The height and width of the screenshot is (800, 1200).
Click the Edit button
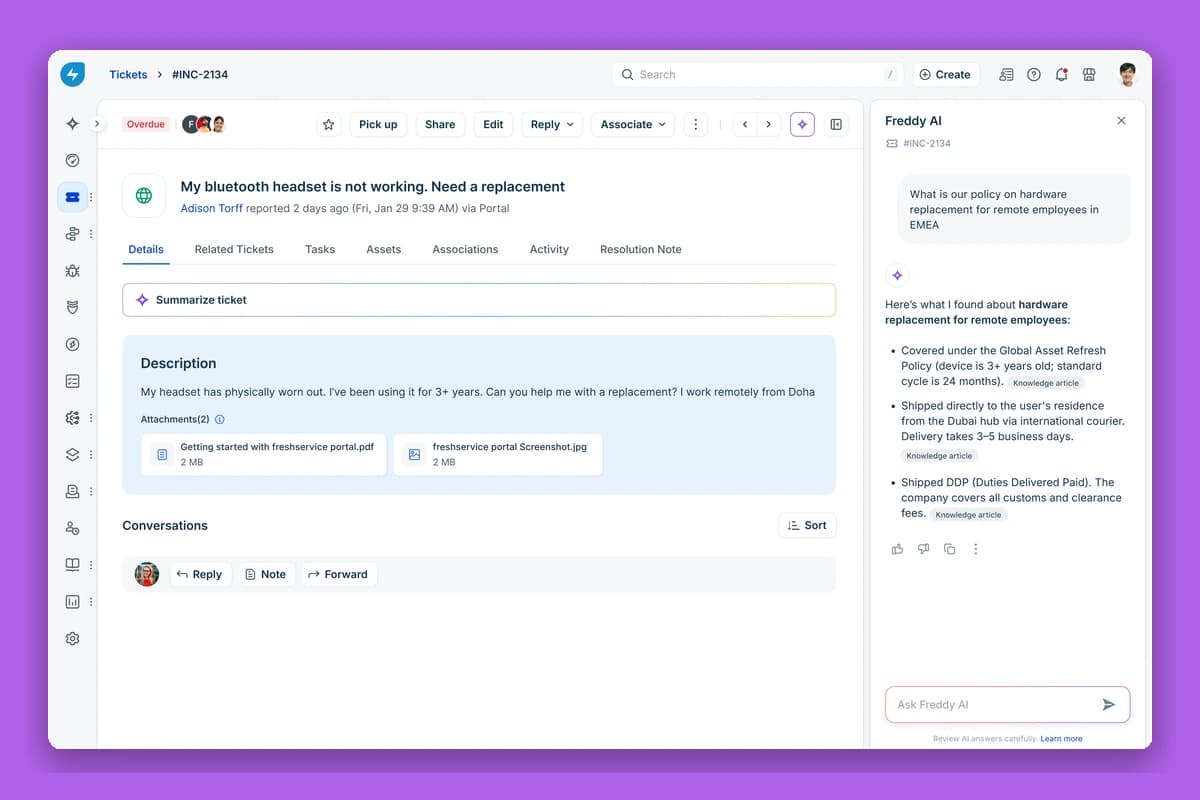click(493, 124)
